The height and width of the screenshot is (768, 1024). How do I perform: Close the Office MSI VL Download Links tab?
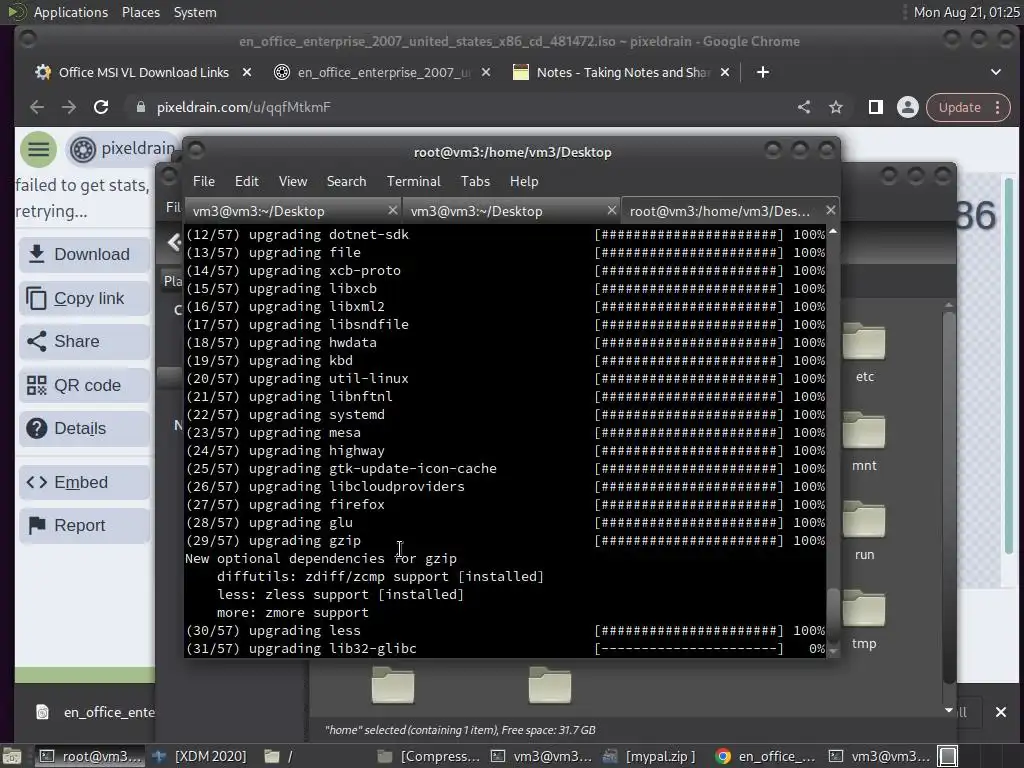pos(247,72)
